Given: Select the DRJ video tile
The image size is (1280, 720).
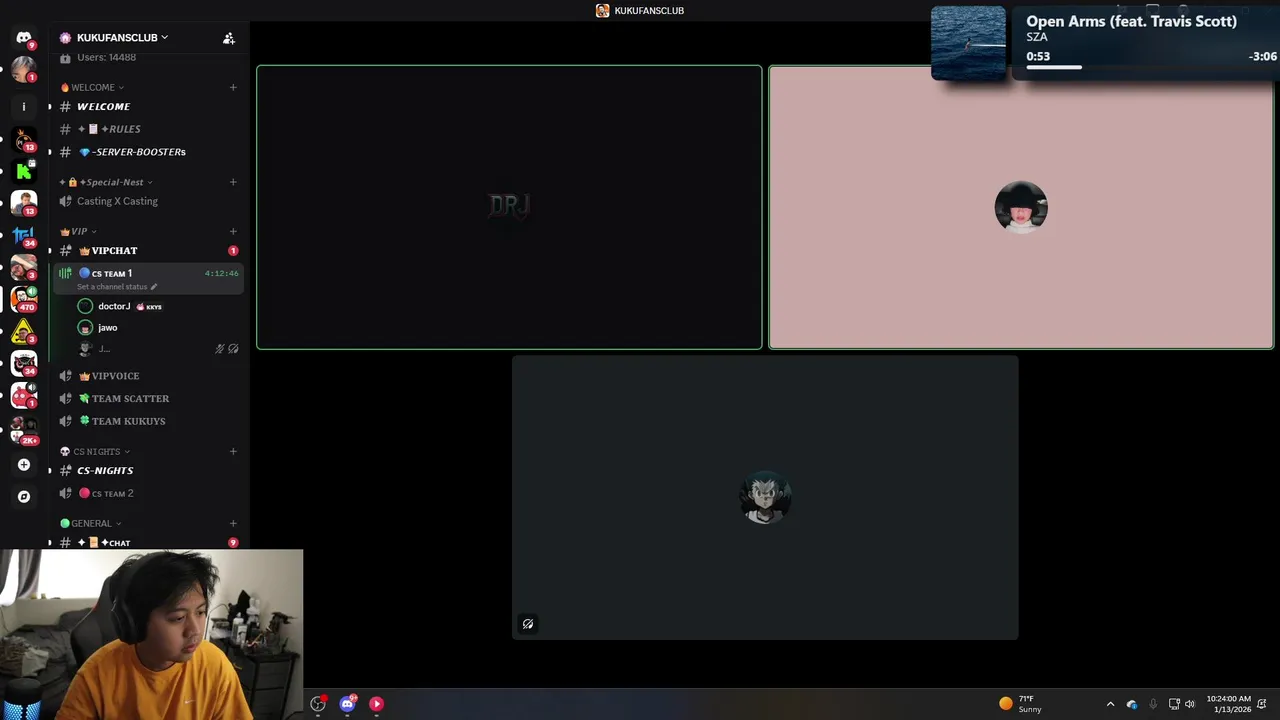Looking at the screenshot, I should pos(509,207).
